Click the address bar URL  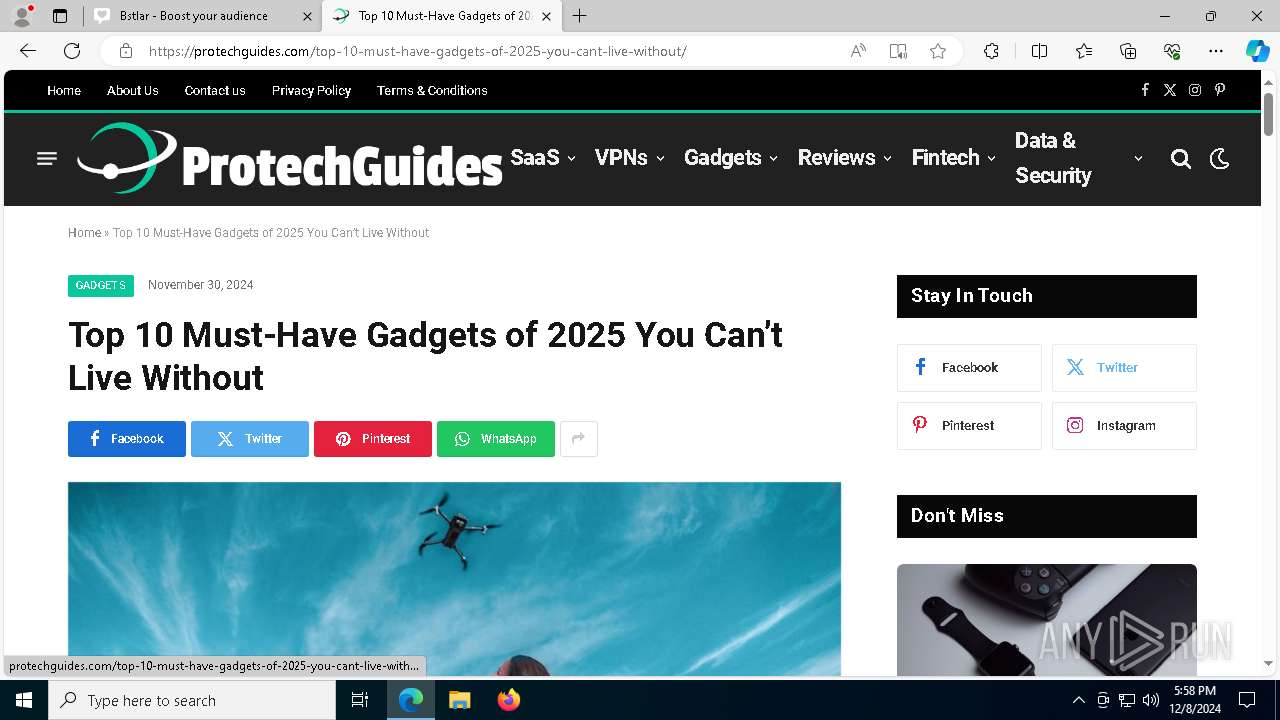pyautogui.click(x=418, y=51)
